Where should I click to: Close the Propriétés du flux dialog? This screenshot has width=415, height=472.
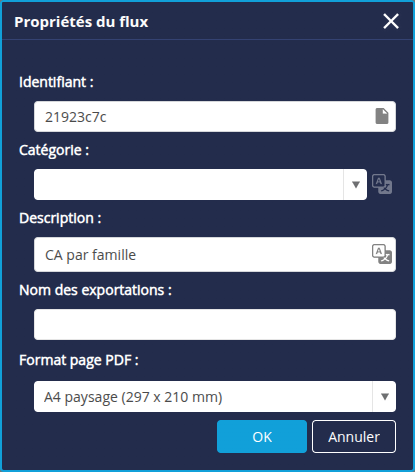click(391, 21)
